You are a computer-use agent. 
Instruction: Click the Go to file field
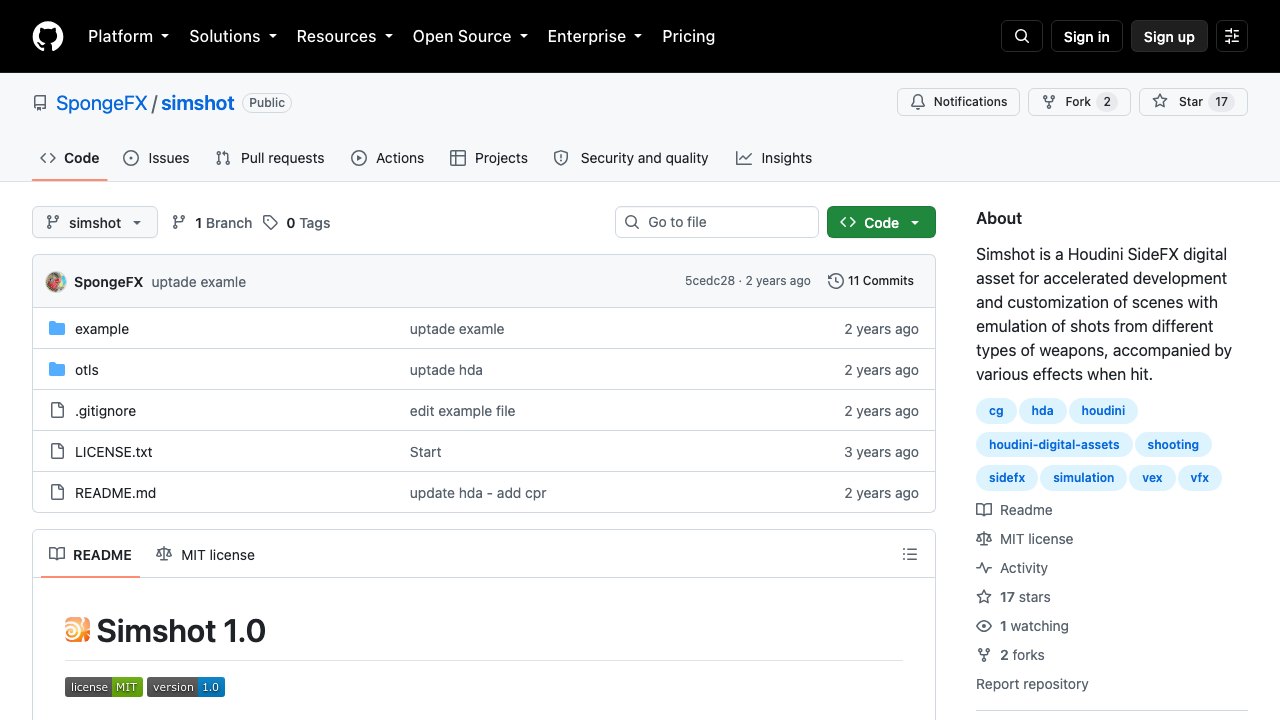717,222
